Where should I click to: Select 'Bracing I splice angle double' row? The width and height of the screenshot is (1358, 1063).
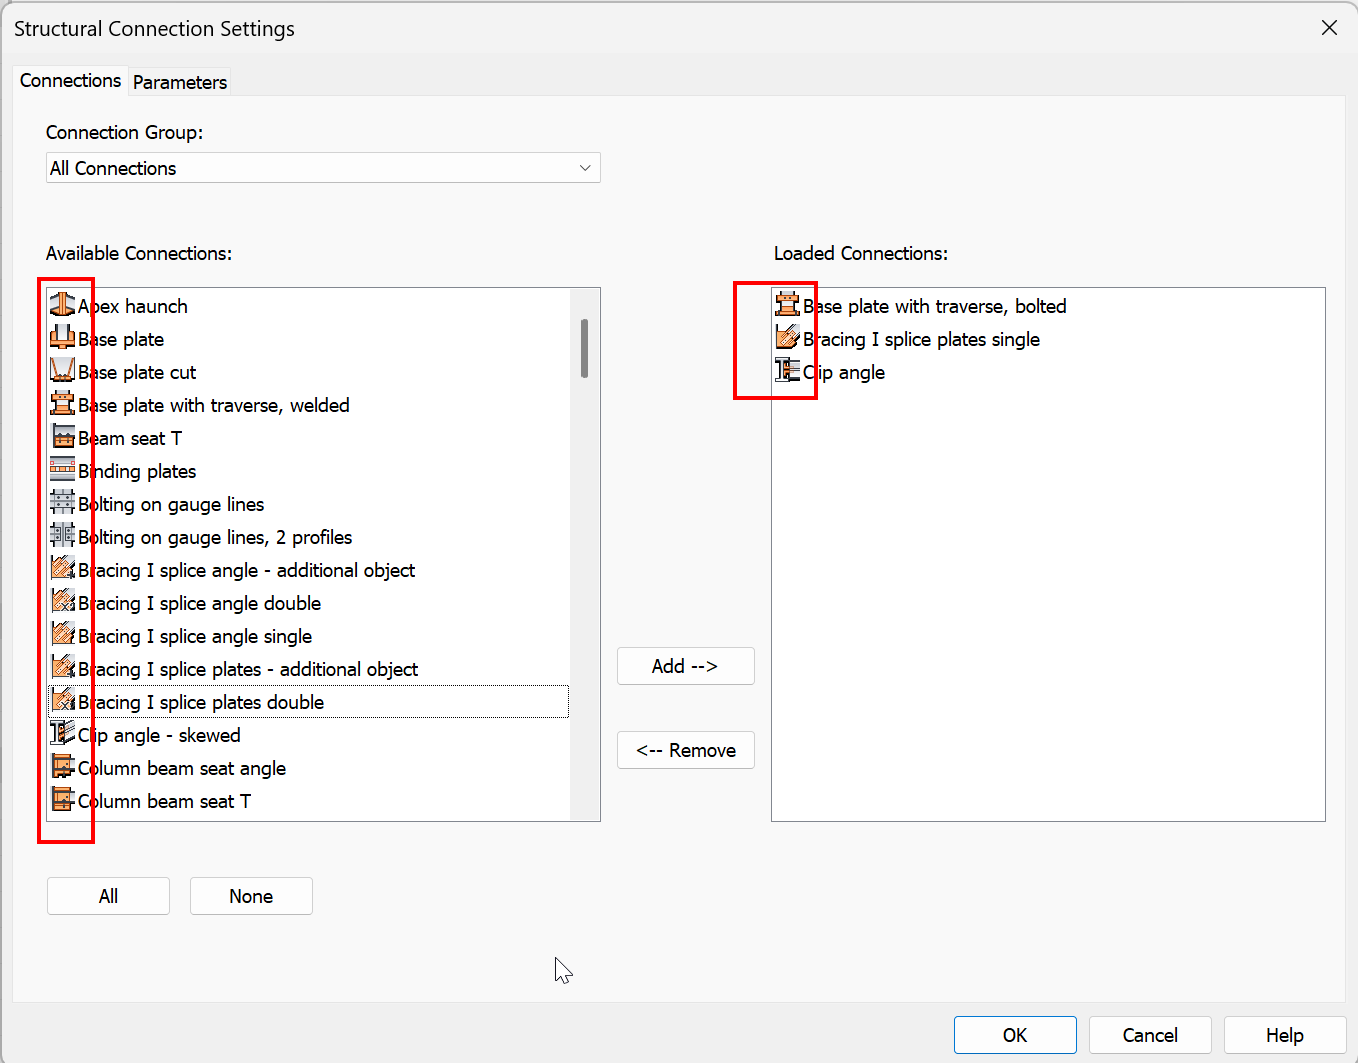[x=308, y=603]
